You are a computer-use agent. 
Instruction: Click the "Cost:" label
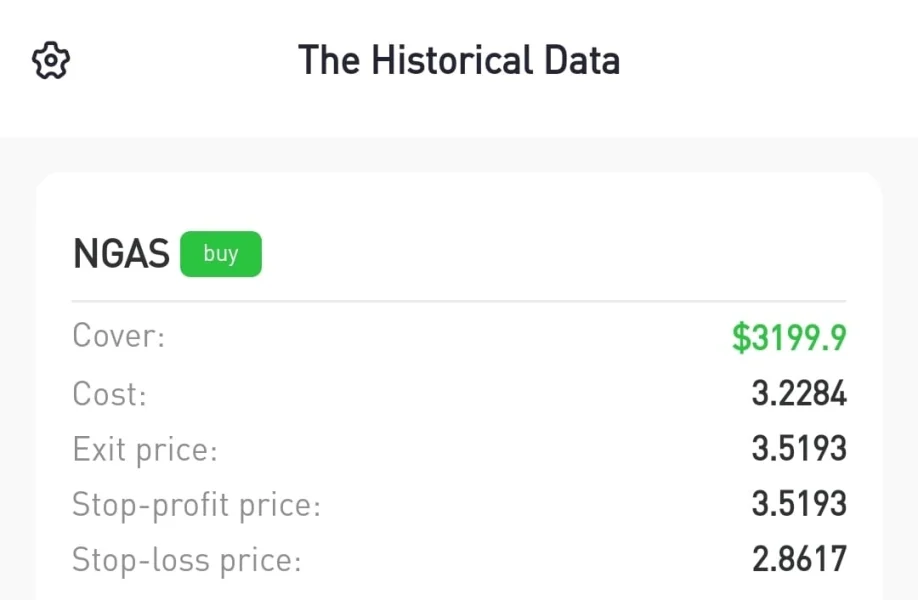pyautogui.click(x=109, y=394)
